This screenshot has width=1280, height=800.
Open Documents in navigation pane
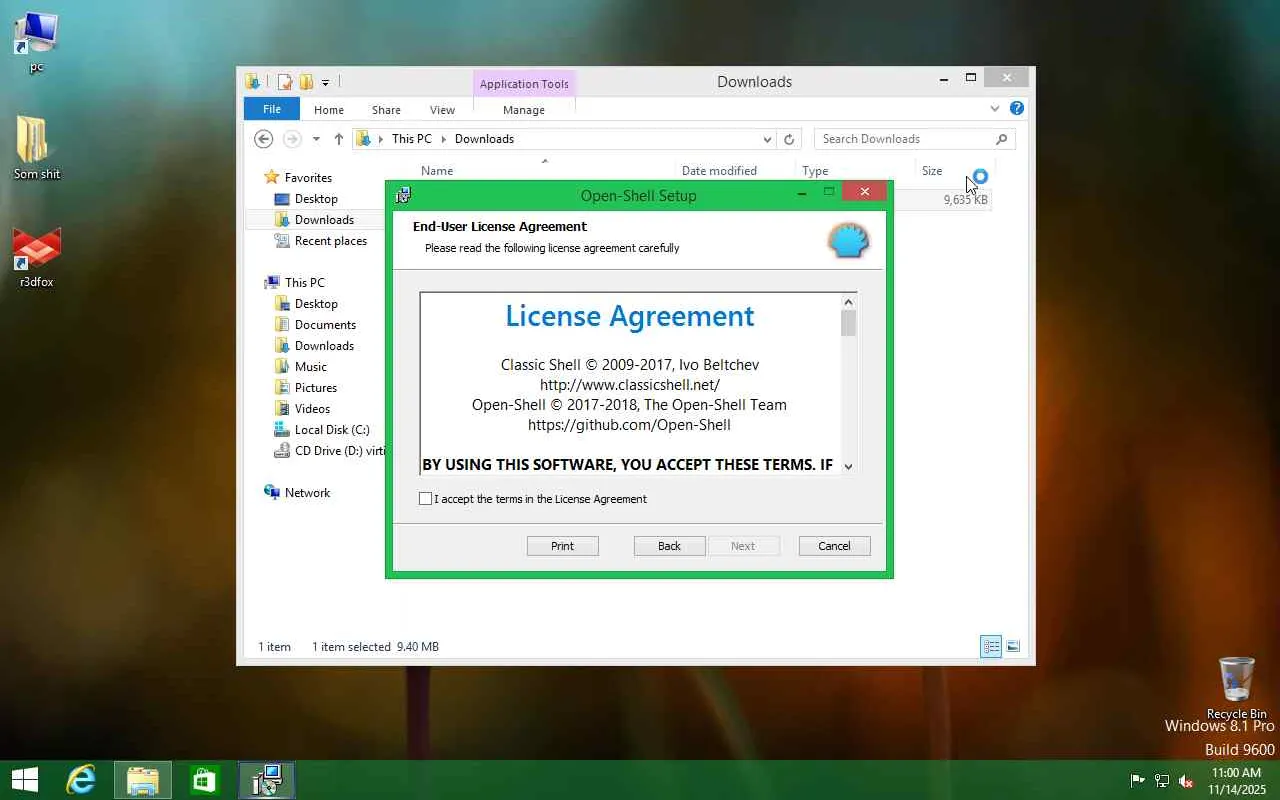(x=325, y=325)
